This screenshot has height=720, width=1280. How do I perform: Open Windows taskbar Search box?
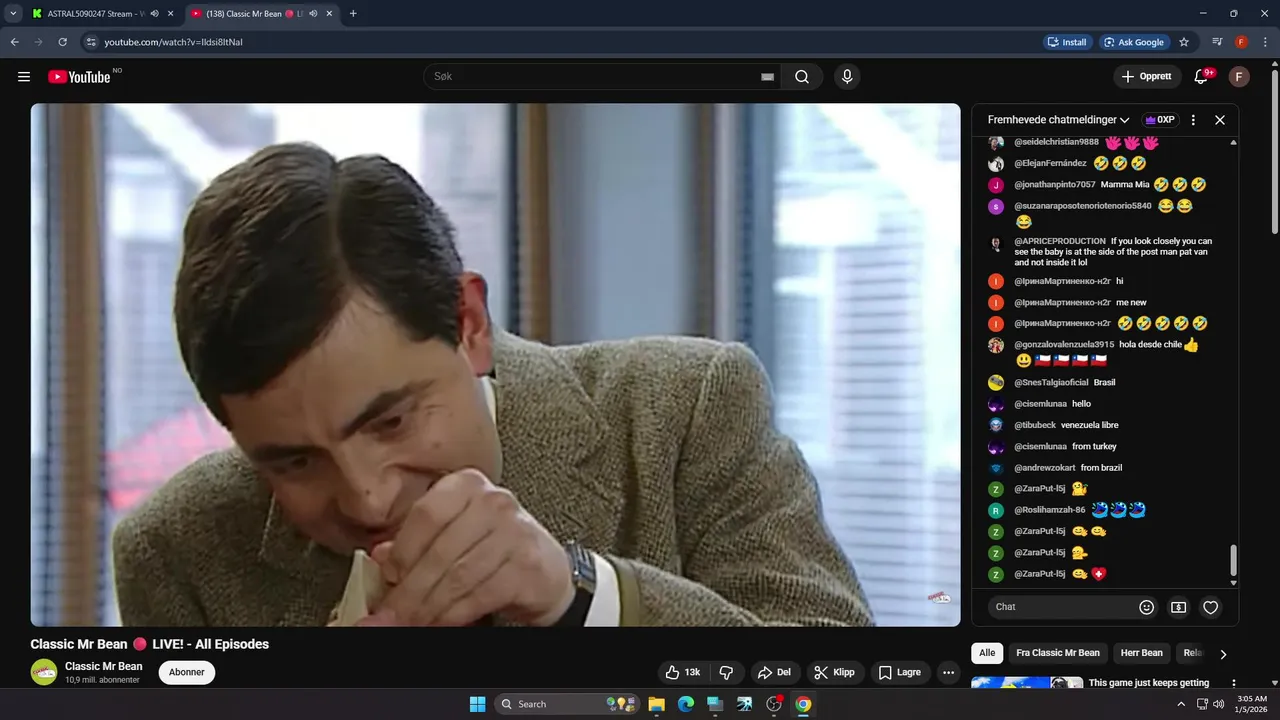click(x=565, y=704)
